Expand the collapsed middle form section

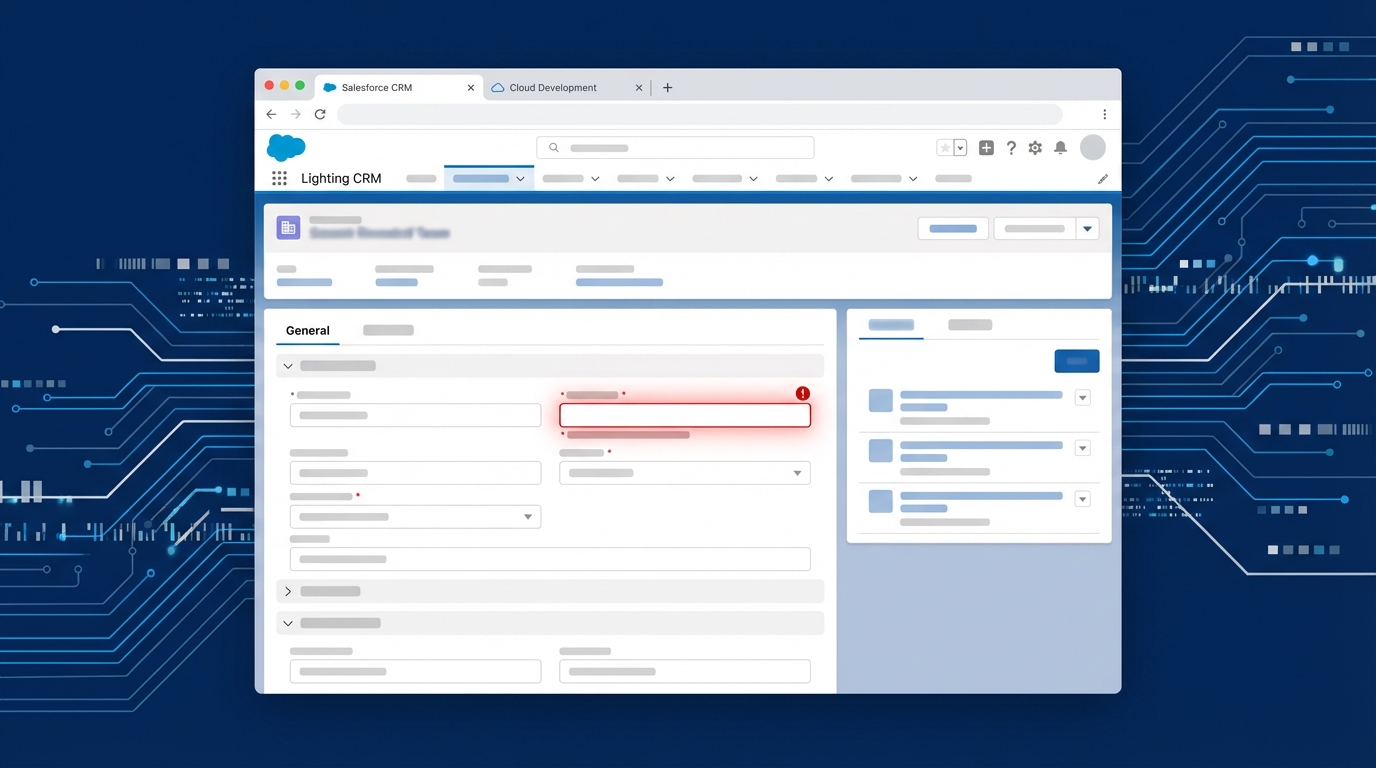pyautogui.click(x=288, y=591)
